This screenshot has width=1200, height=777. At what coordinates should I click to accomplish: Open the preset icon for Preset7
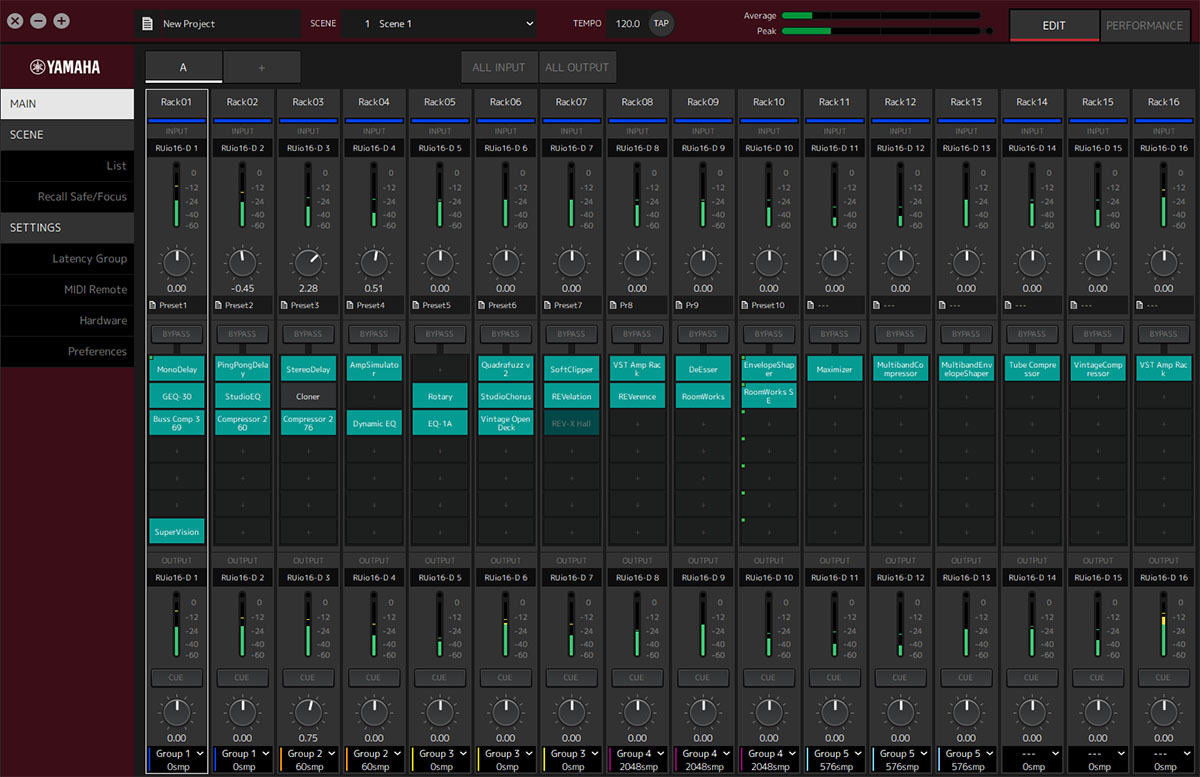pyautogui.click(x=548, y=305)
